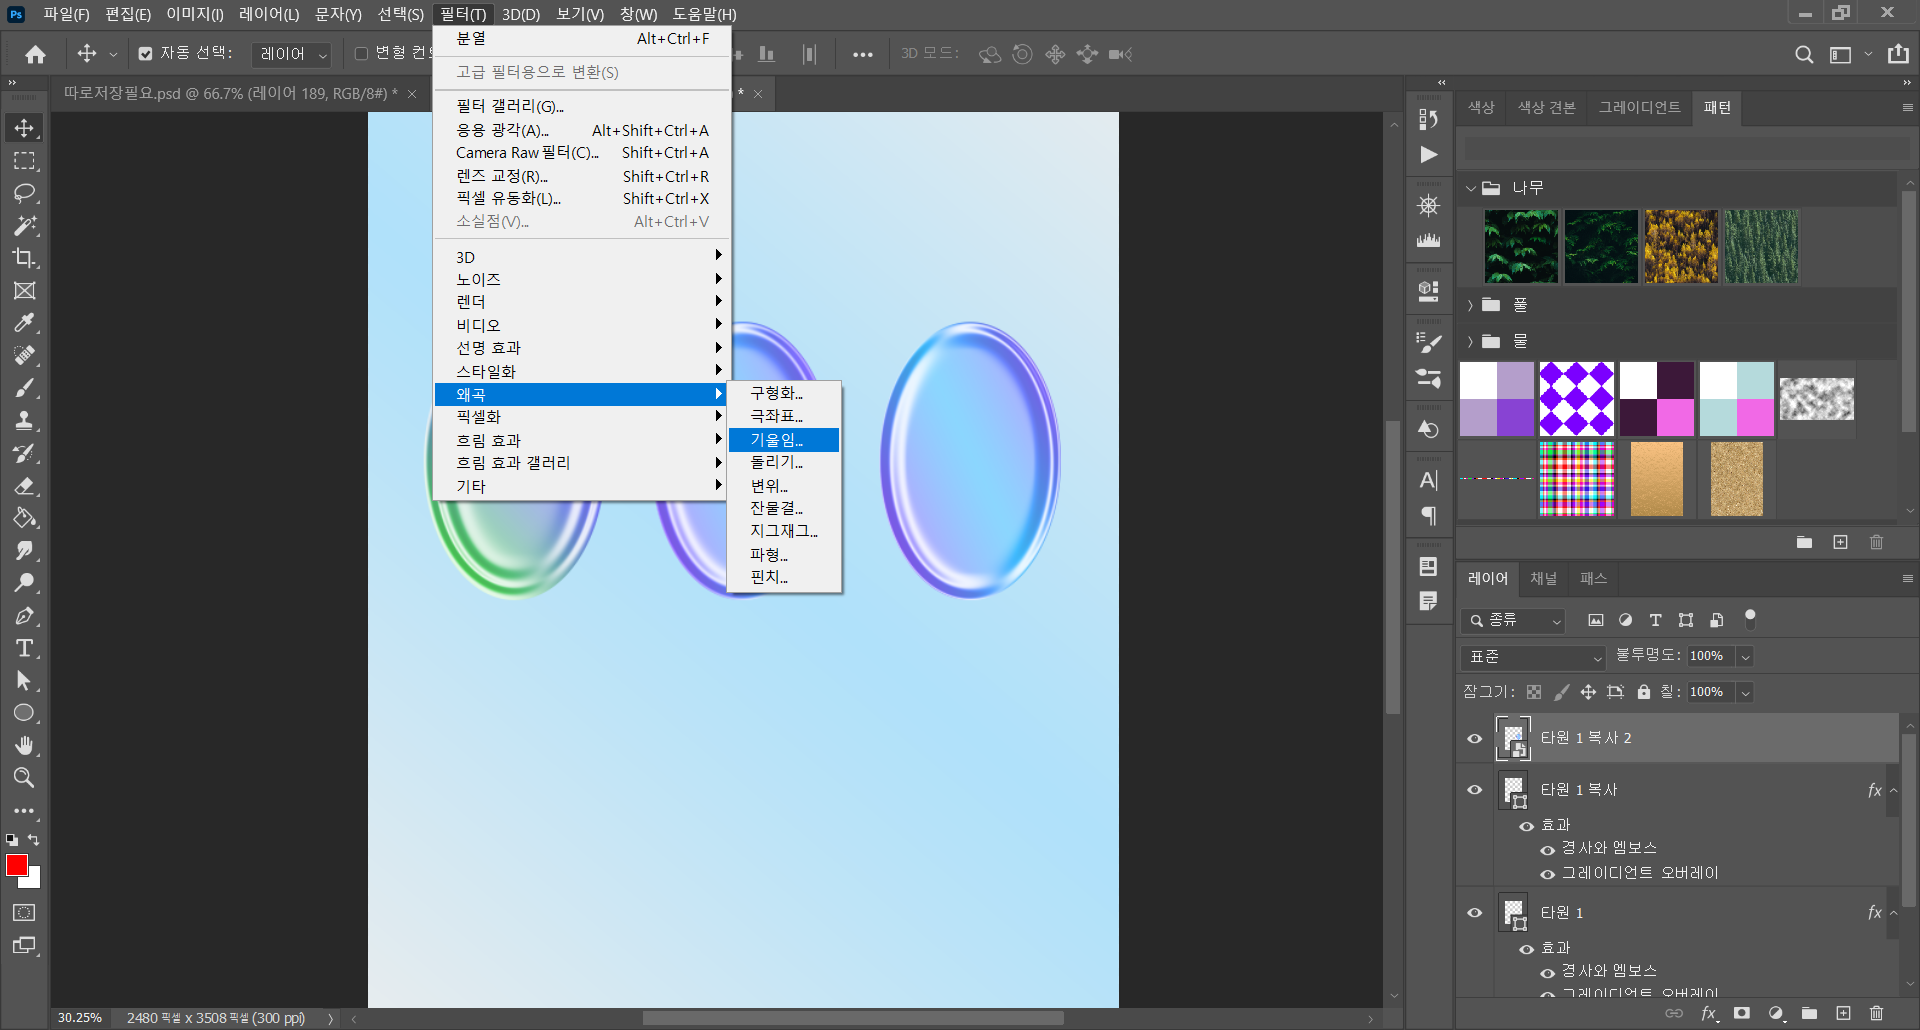Open the 종류 layer filter dropdown
This screenshot has height=1030, width=1920.
click(x=1513, y=620)
